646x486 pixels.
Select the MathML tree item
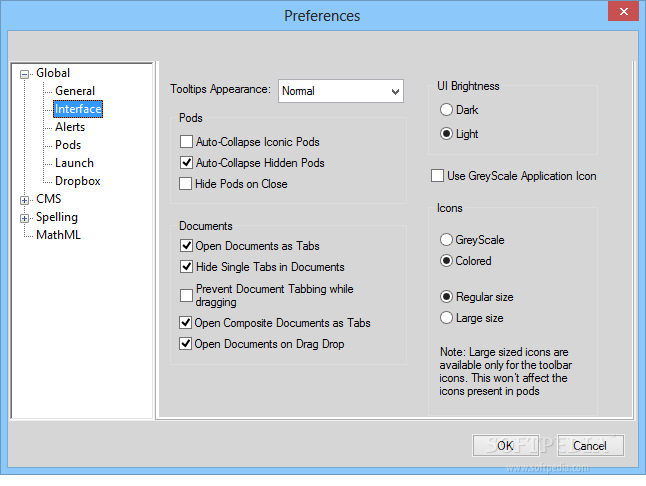pyautogui.click(x=58, y=235)
